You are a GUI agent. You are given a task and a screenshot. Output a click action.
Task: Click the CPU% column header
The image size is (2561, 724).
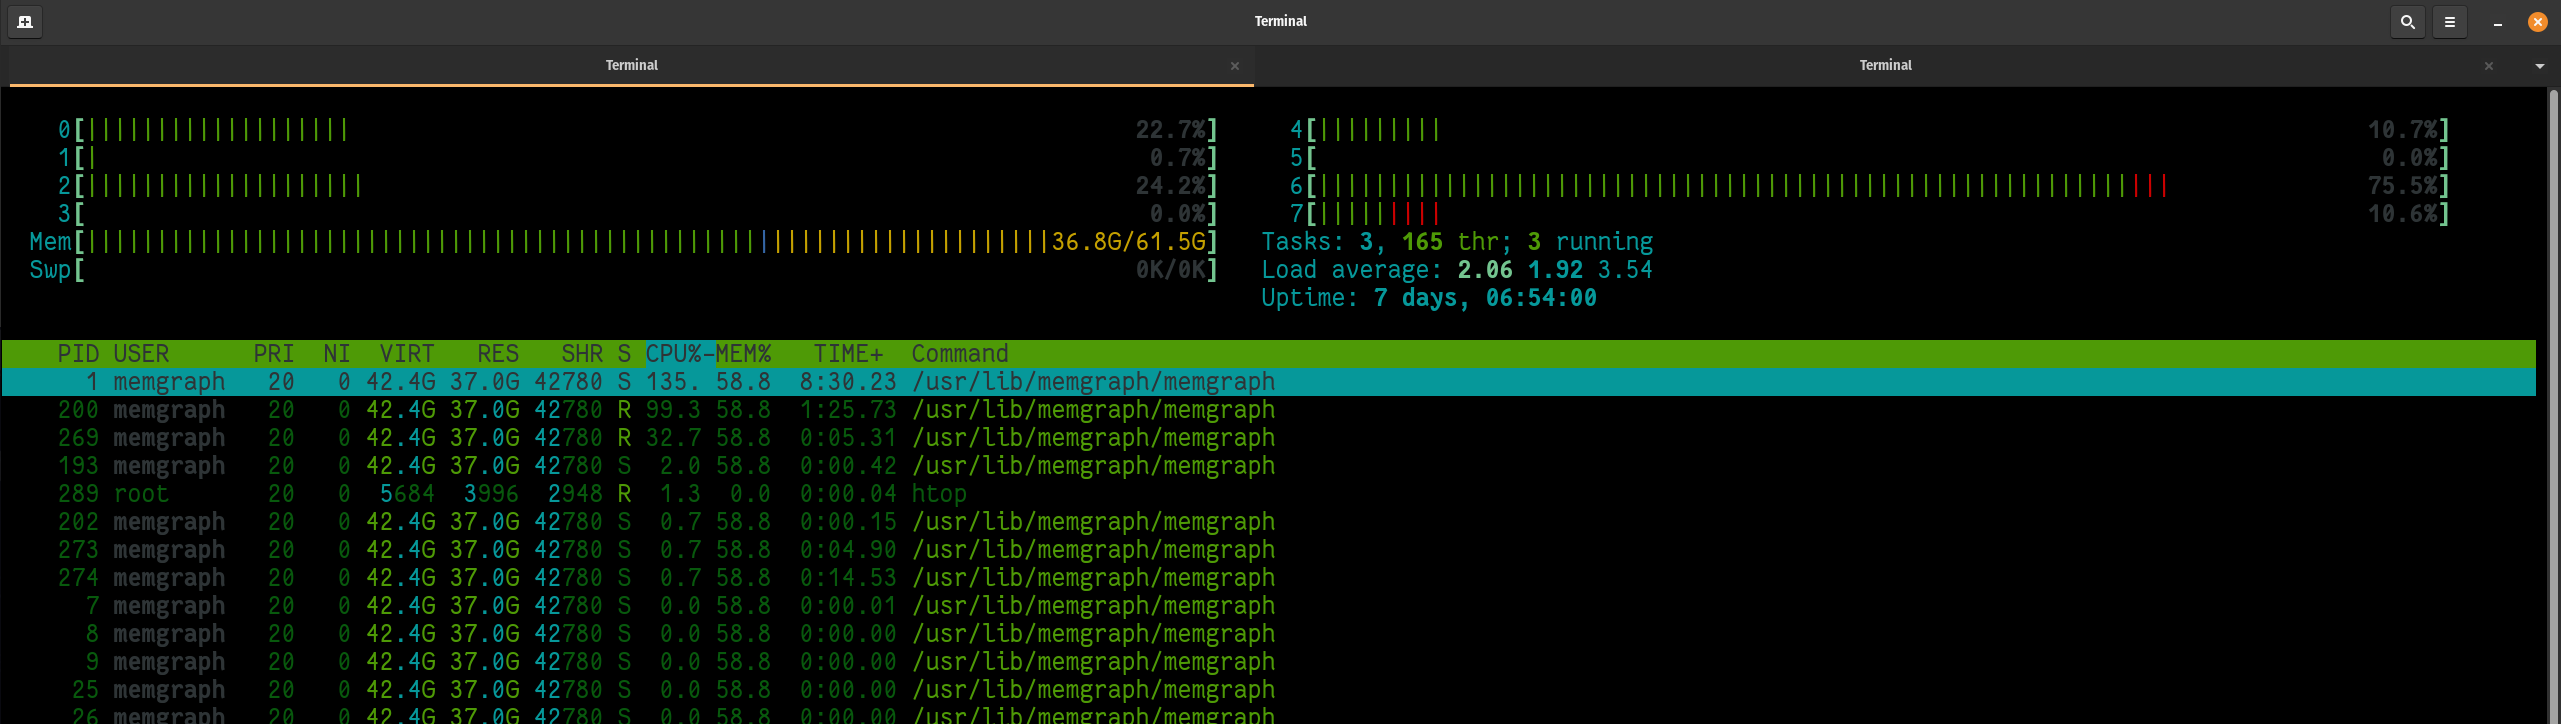pos(679,354)
